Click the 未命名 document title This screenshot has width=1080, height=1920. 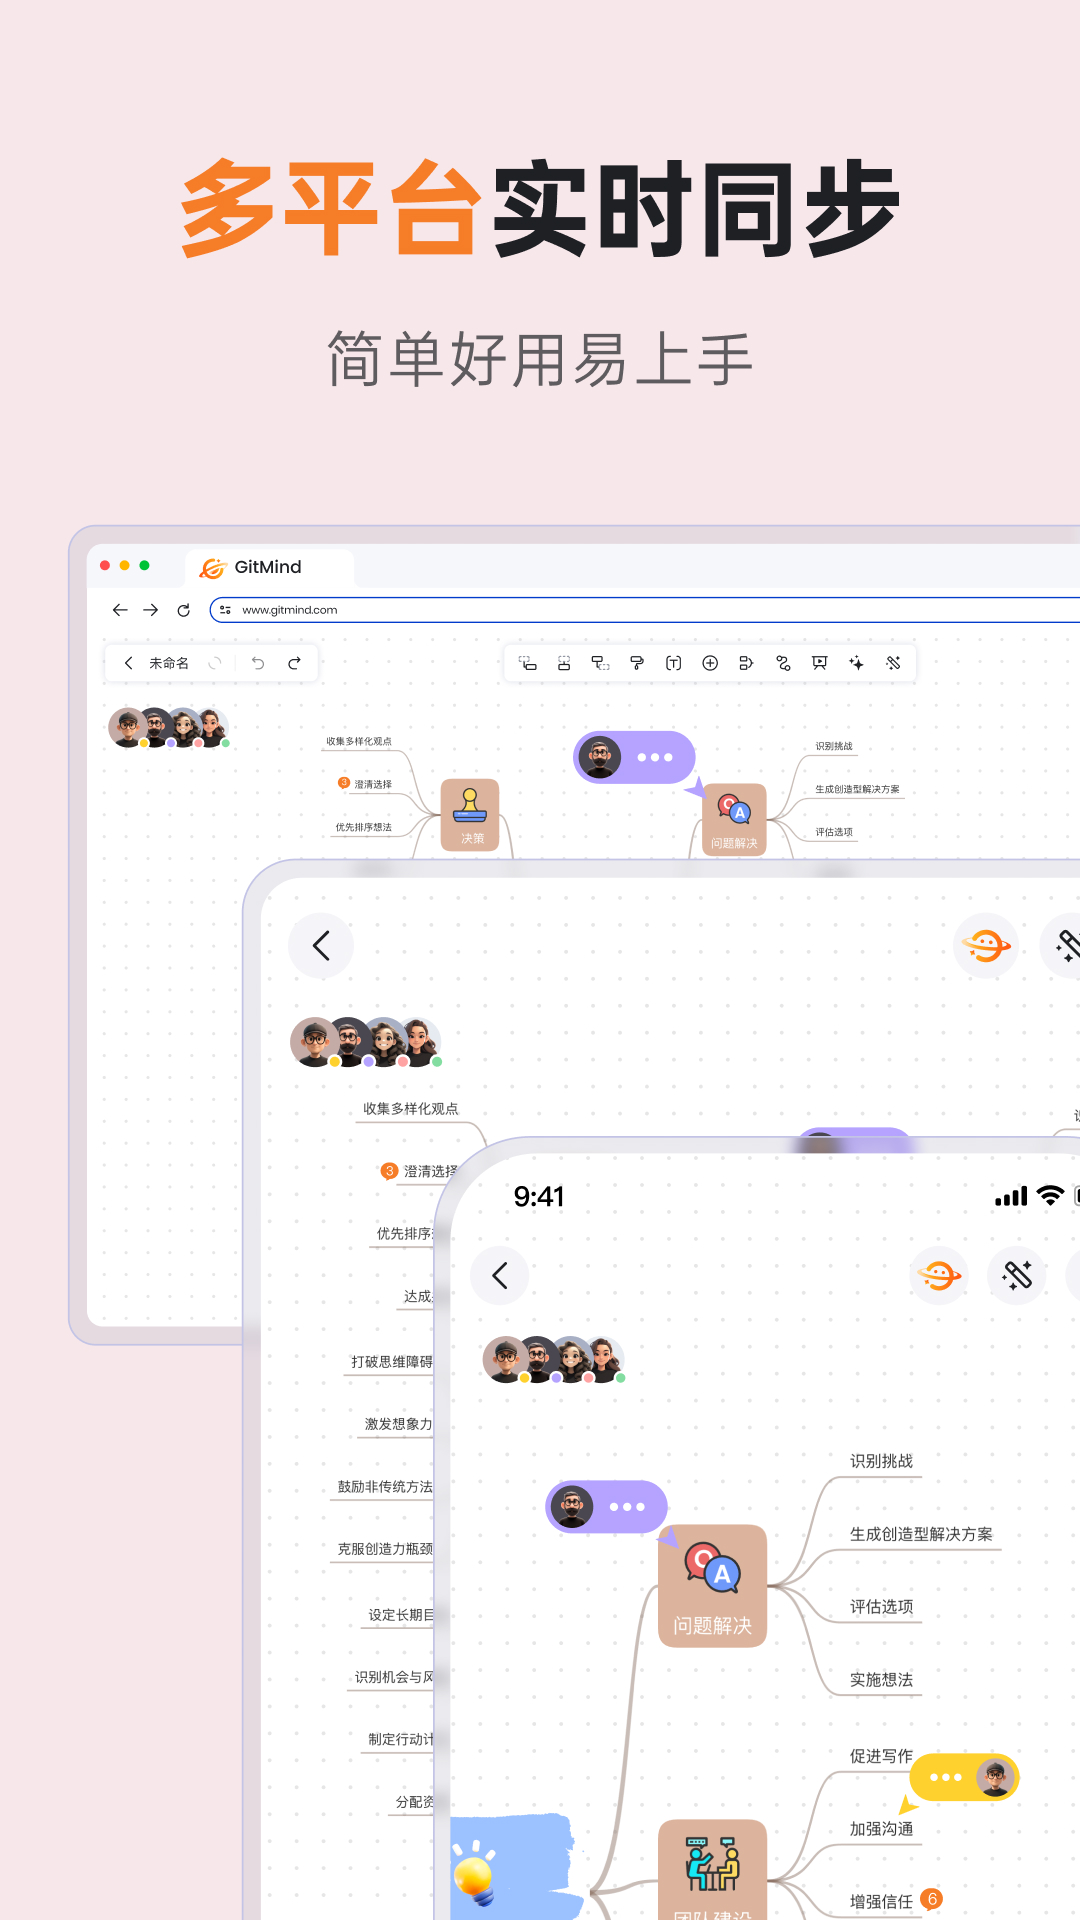(169, 663)
